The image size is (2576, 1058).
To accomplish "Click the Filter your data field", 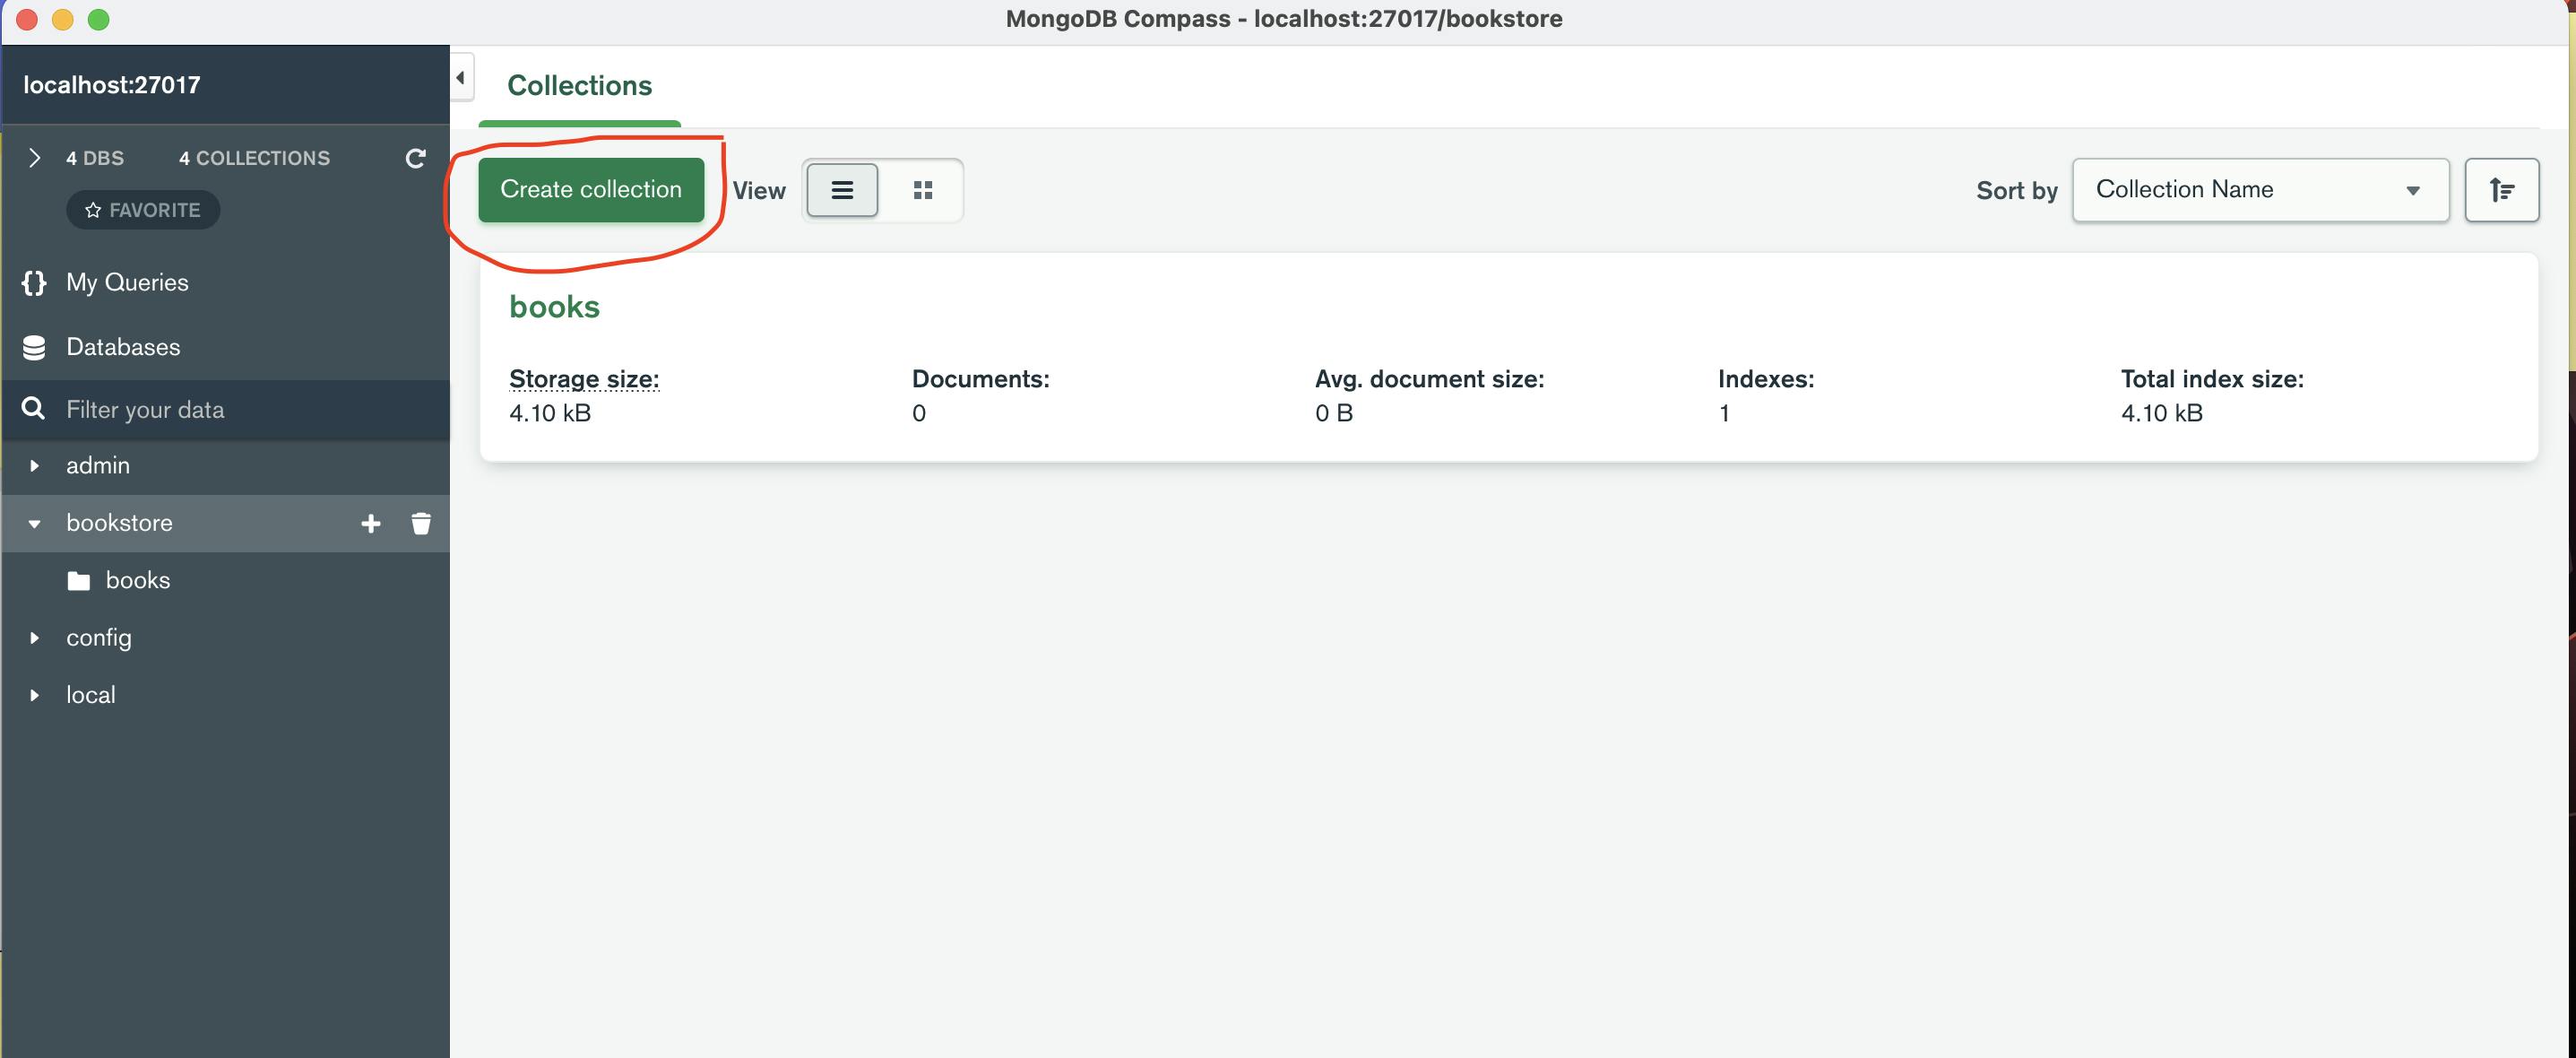I will click(x=226, y=409).
